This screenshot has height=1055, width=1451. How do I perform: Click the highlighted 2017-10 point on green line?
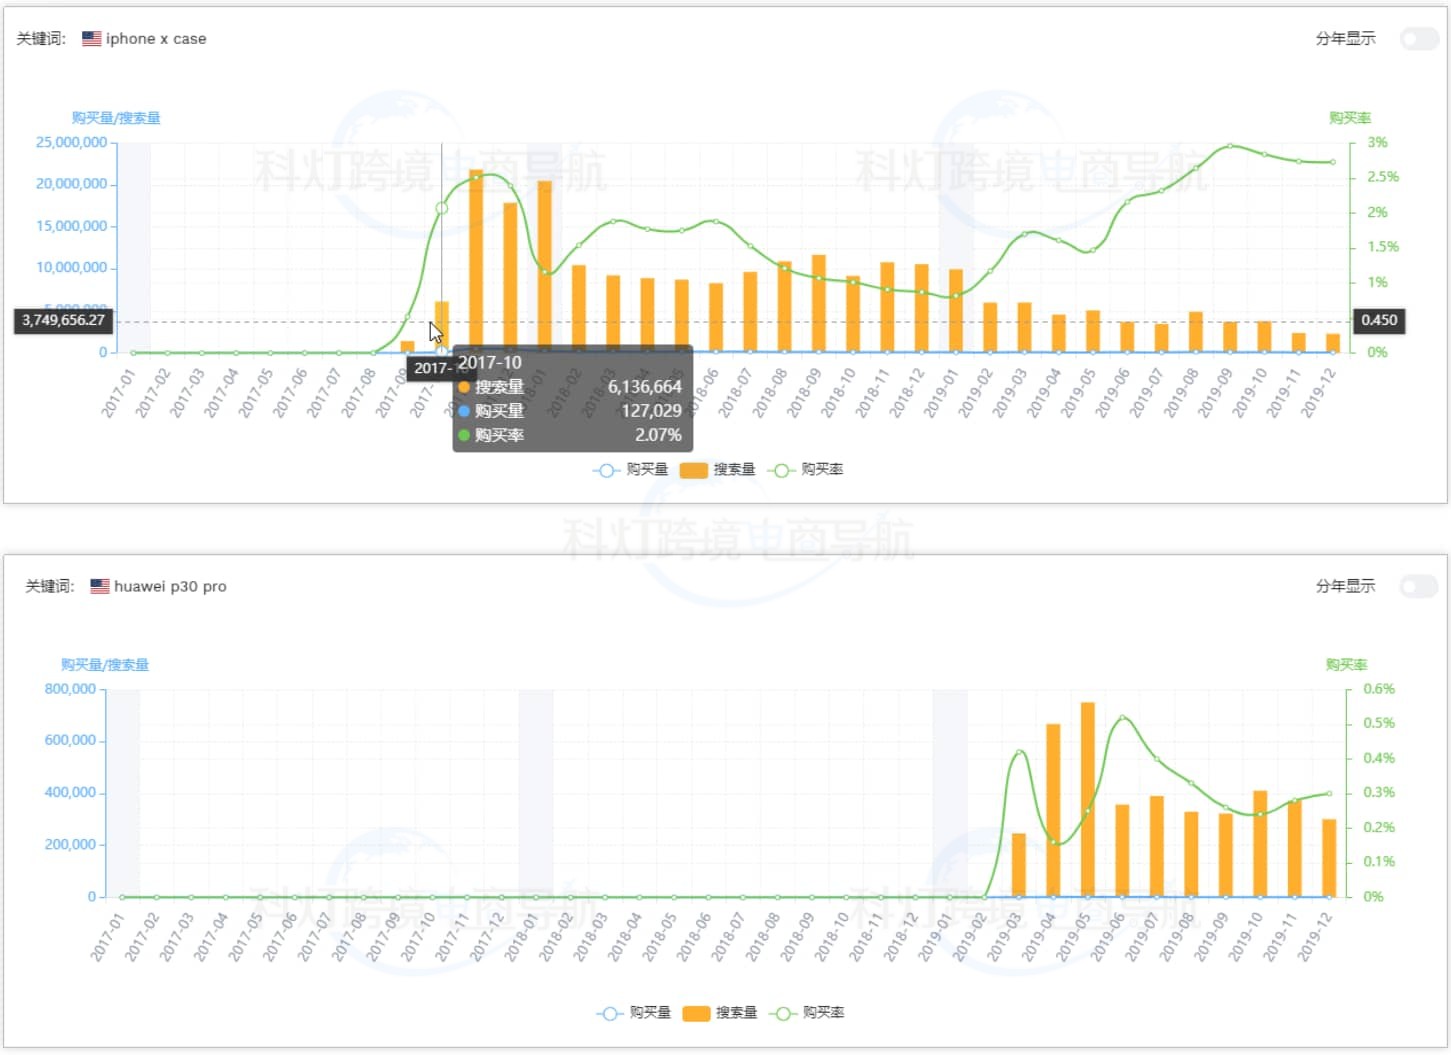pos(442,208)
